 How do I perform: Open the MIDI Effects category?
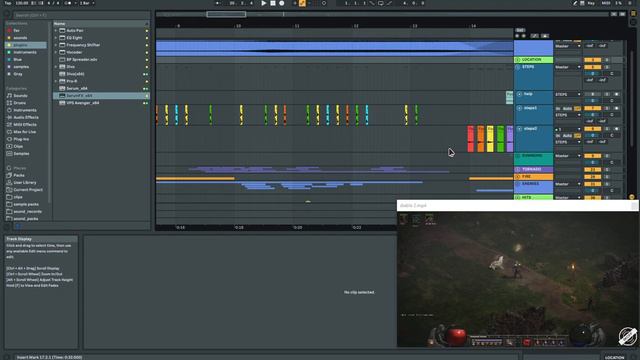tap(25, 124)
